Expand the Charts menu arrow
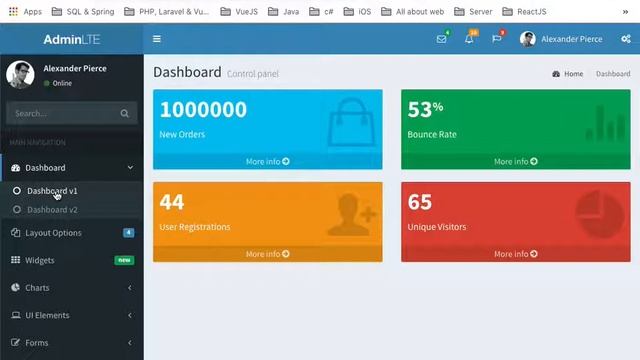The height and width of the screenshot is (360, 640). pyautogui.click(x=130, y=288)
